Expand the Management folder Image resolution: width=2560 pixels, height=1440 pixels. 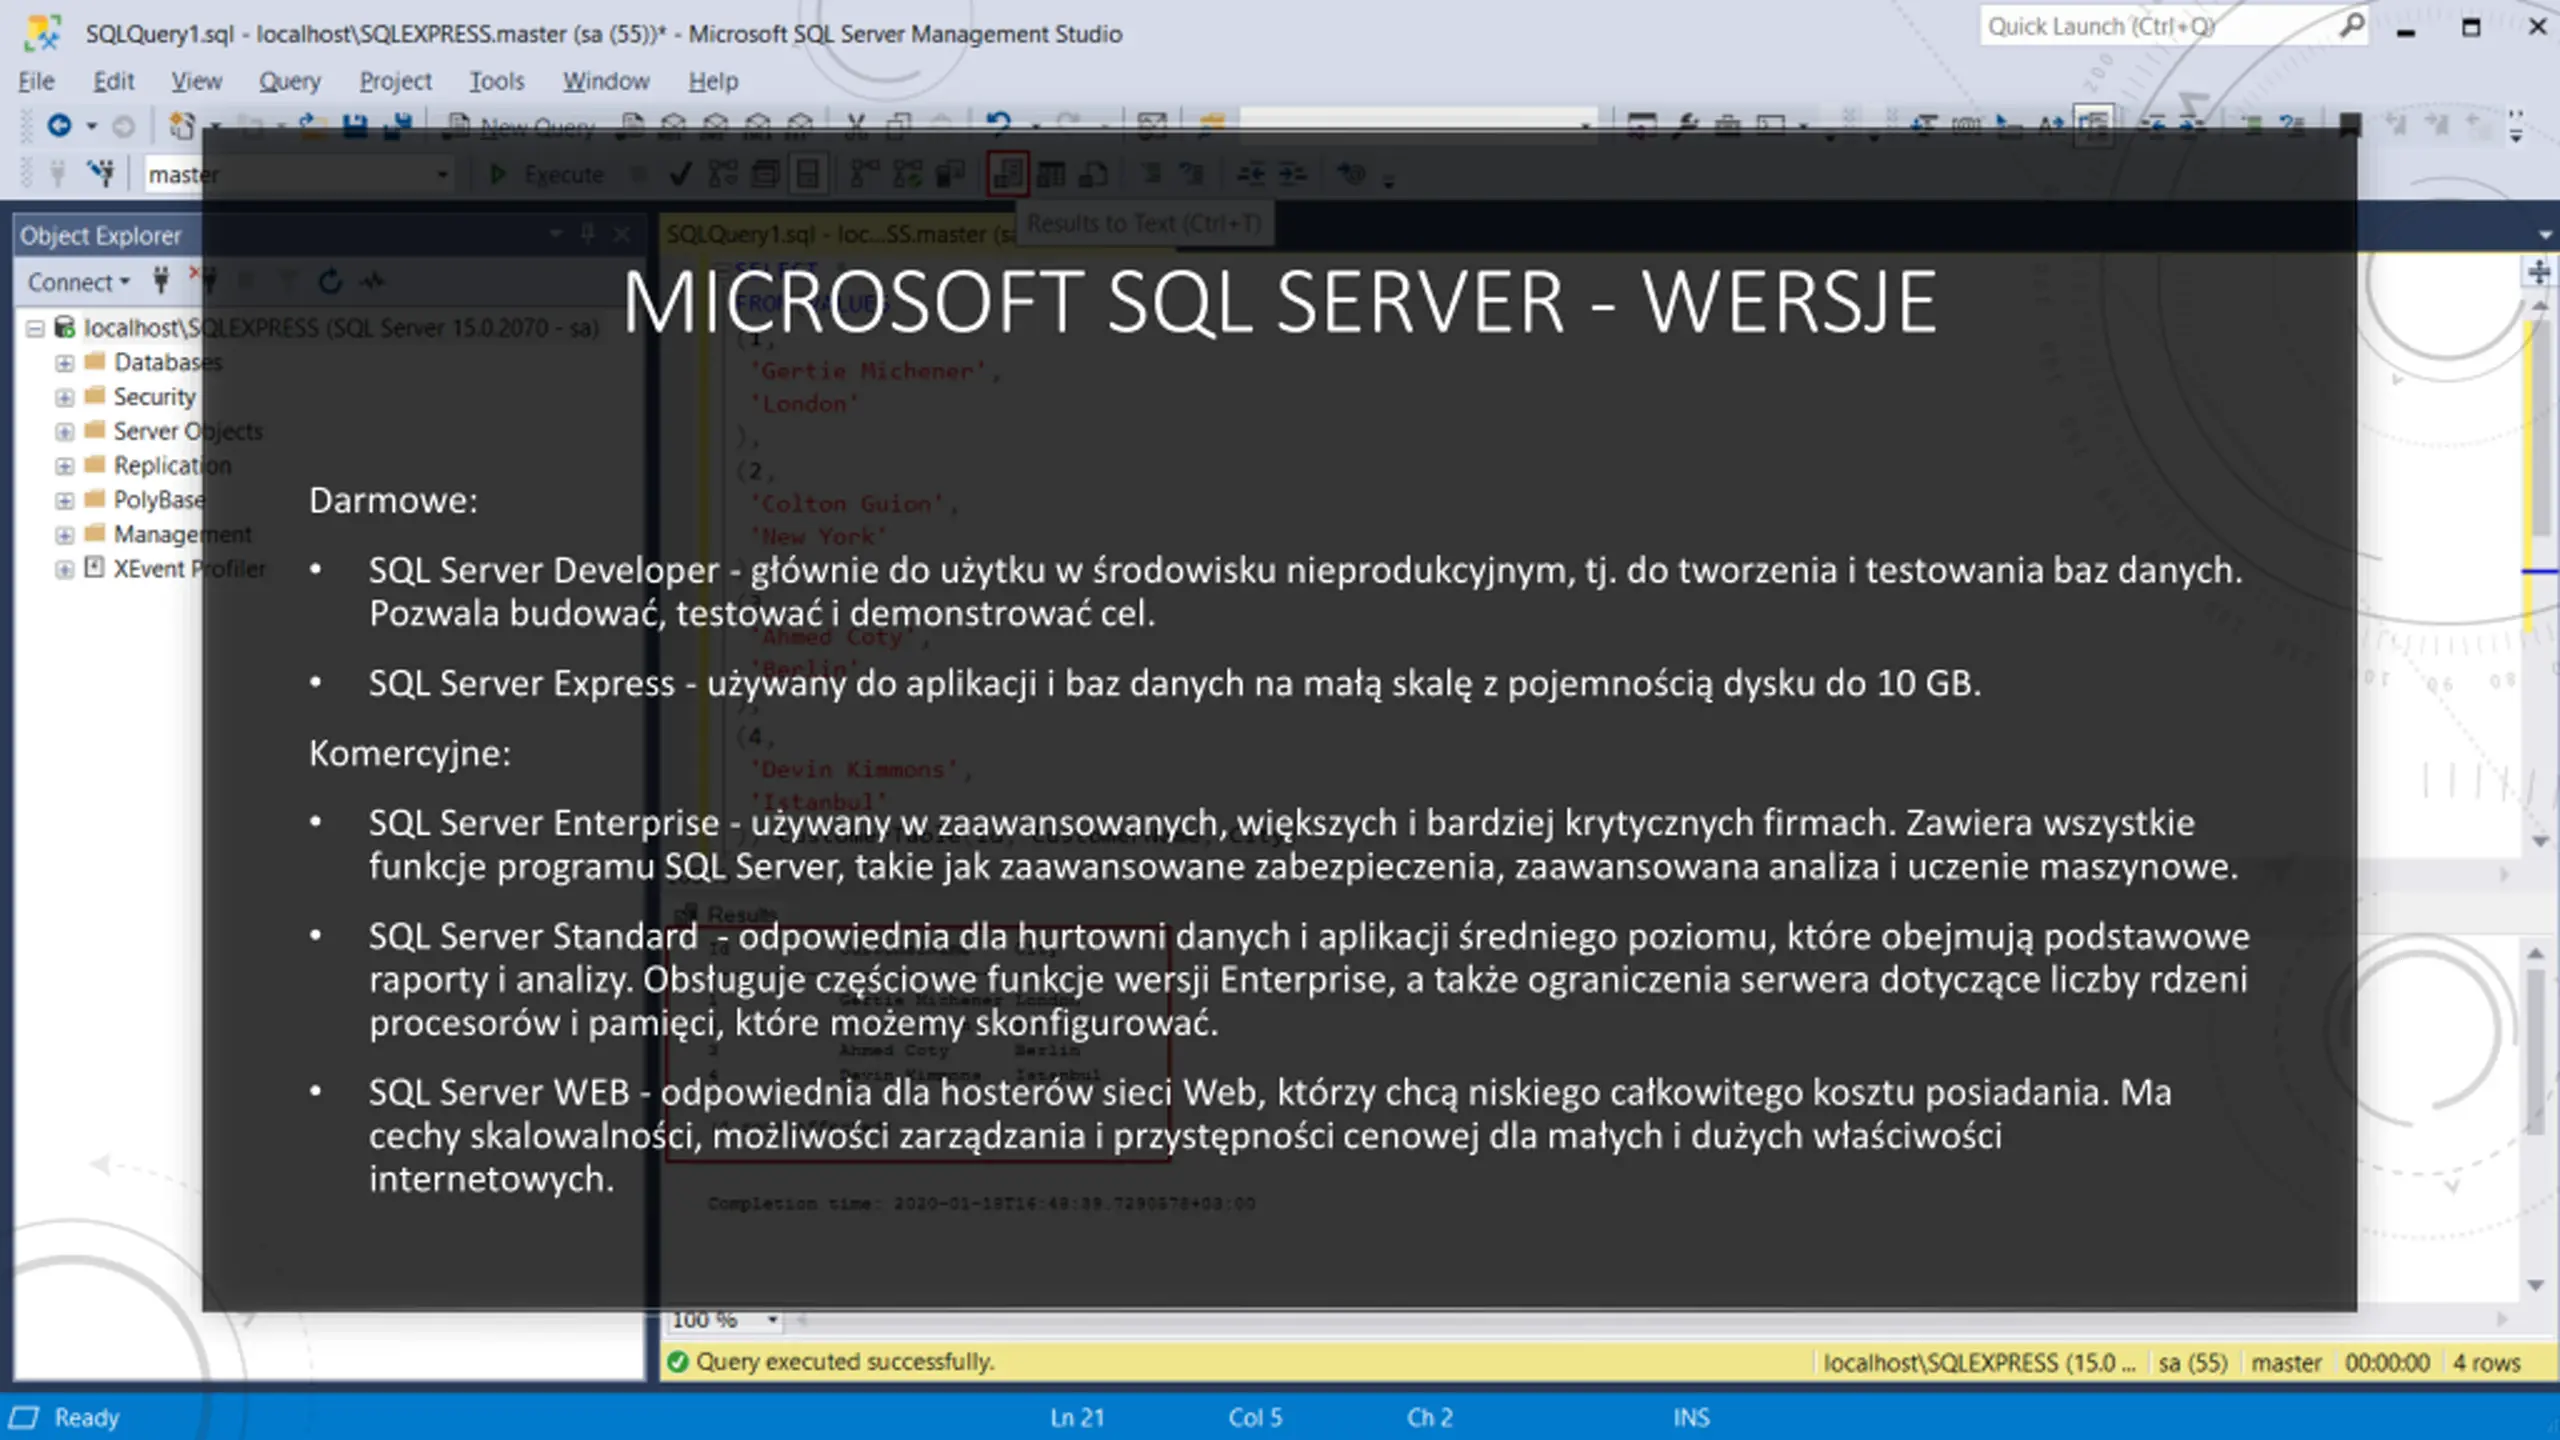(65, 535)
